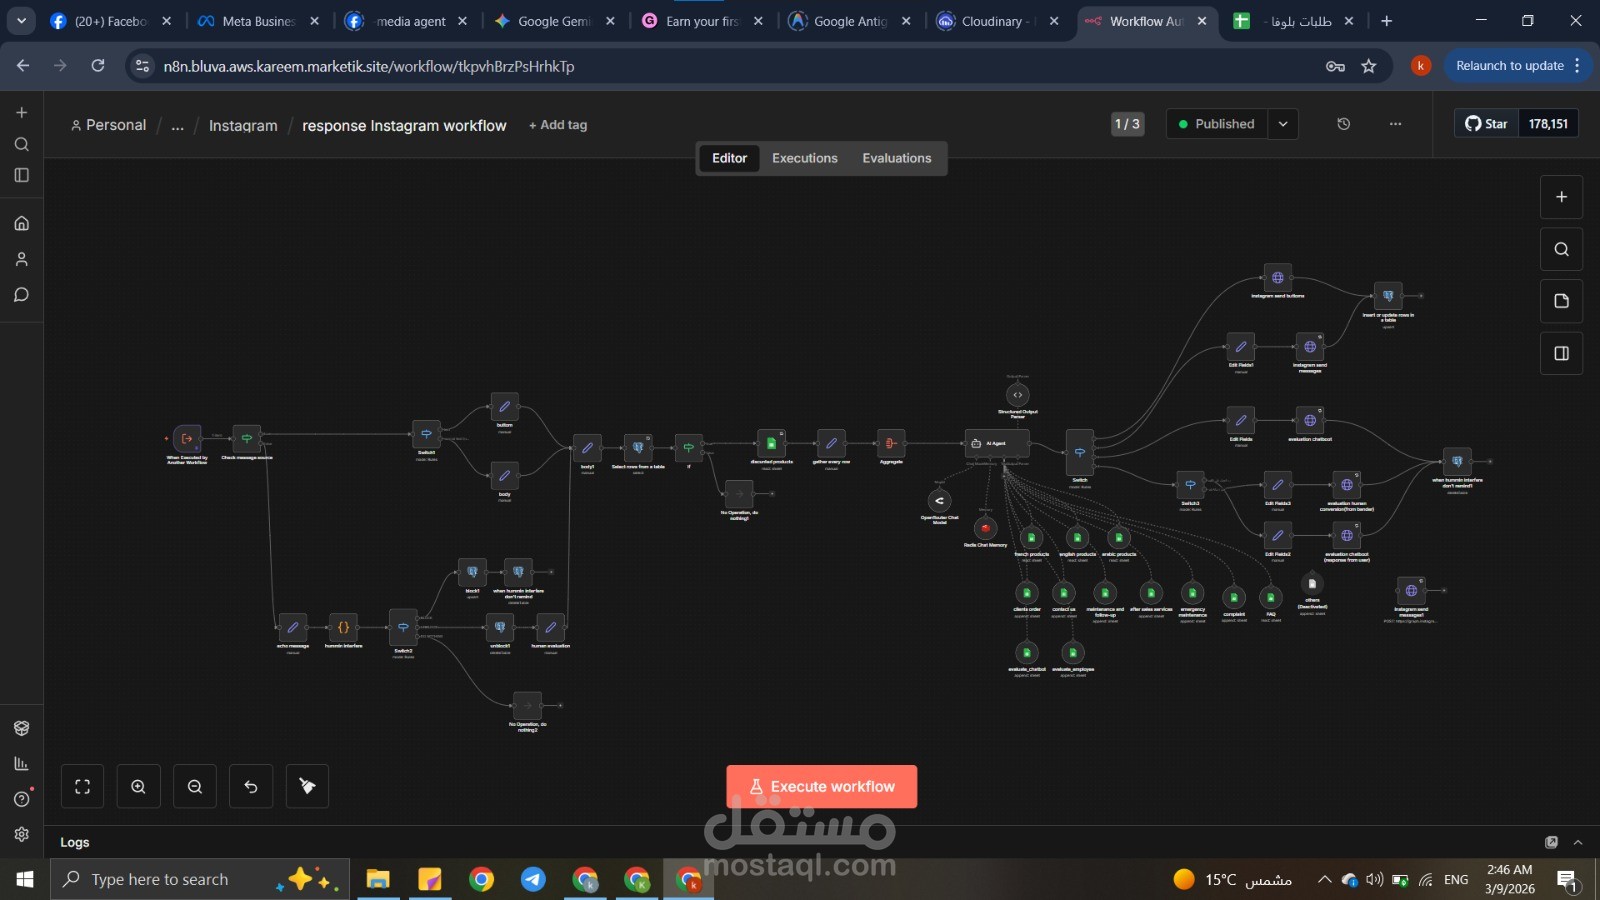Viewport: 1600px width, 900px height.
Task: Show hidden system tray icons
Action: (1324, 880)
